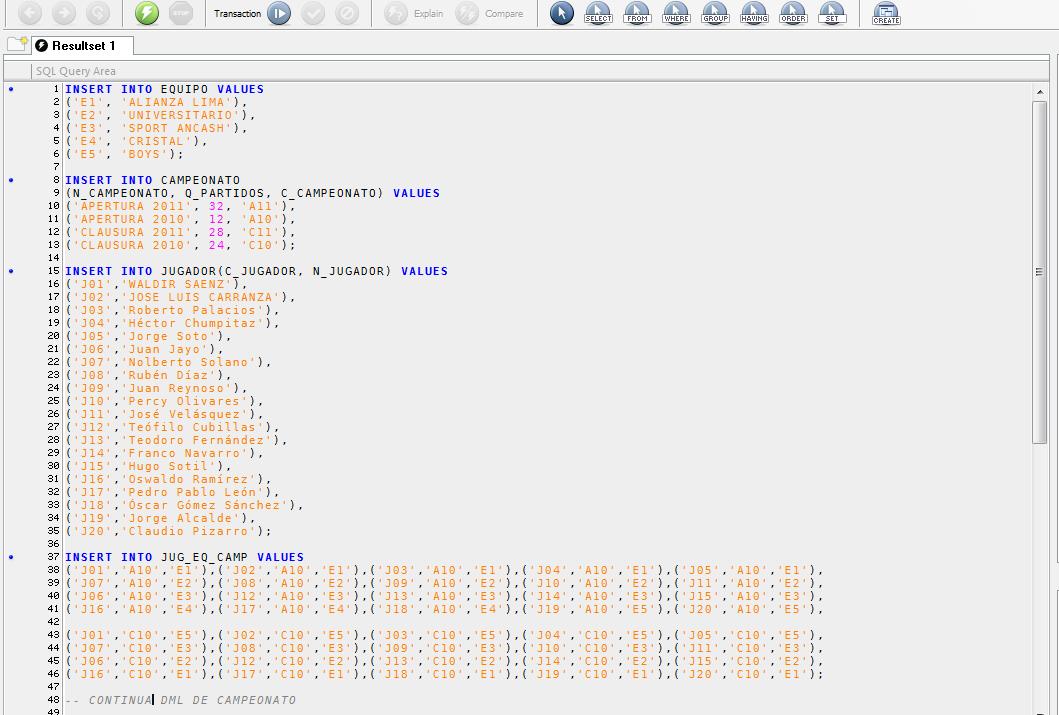This screenshot has width=1059, height=715.
Task: Run the query with the green execute icon
Action: click(142, 13)
